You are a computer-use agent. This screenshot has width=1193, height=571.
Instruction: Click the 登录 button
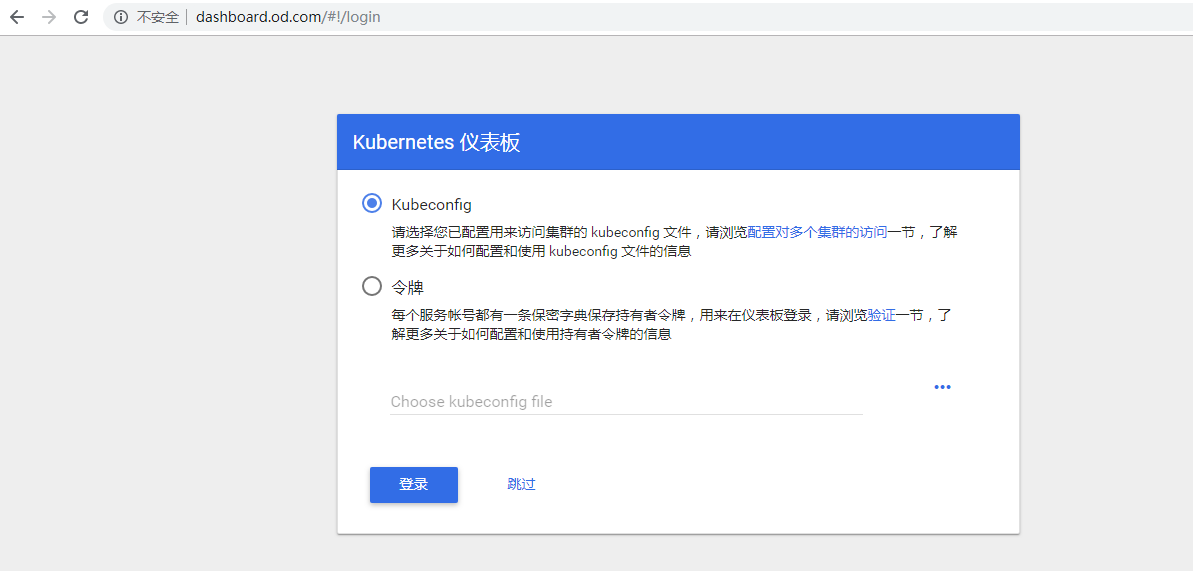pos(414,485)
